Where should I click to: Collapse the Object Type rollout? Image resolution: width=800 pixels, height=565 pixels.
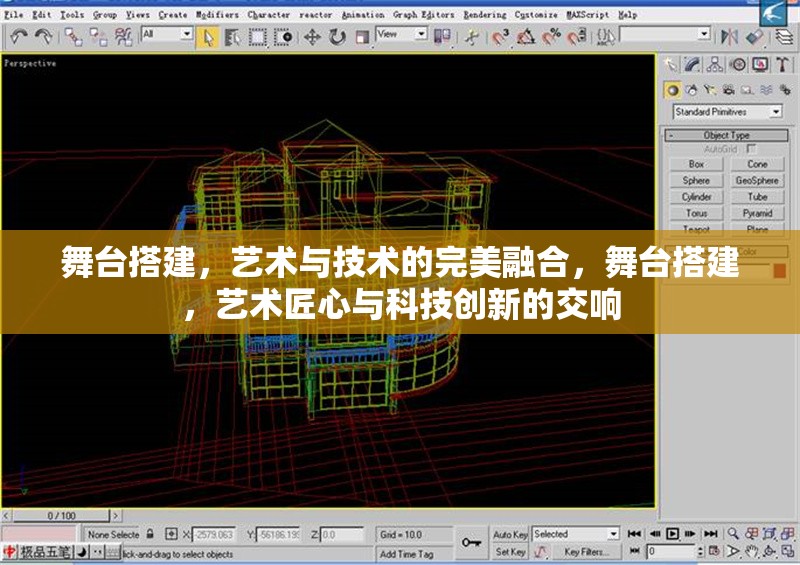pos(726,135)
